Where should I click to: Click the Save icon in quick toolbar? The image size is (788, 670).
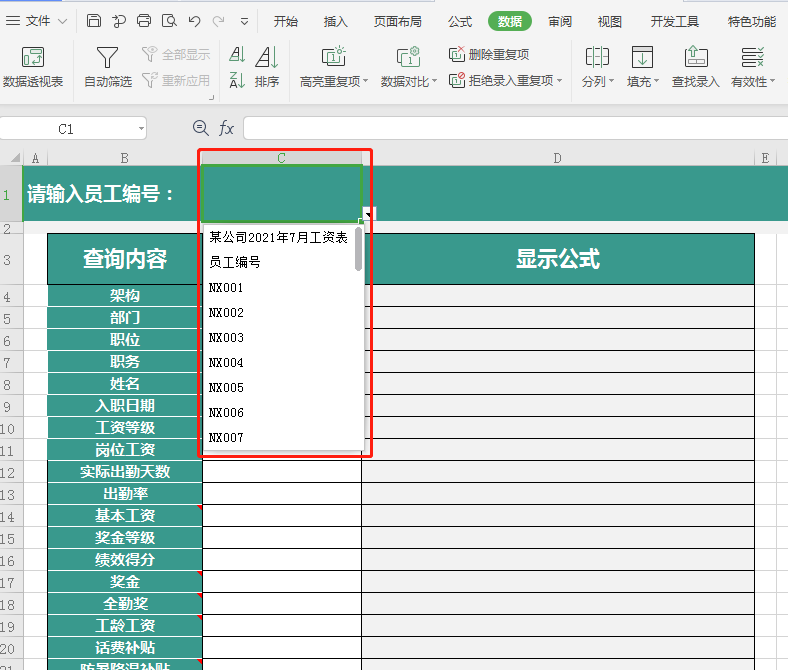pos(93,21)
